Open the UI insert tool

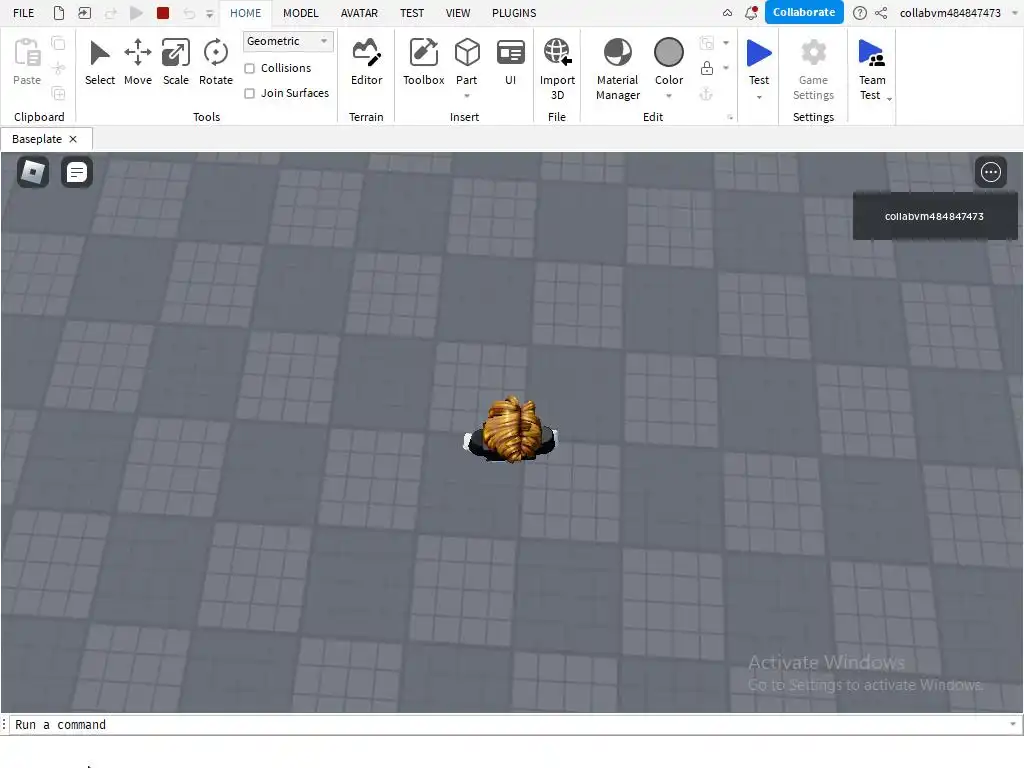511,62
